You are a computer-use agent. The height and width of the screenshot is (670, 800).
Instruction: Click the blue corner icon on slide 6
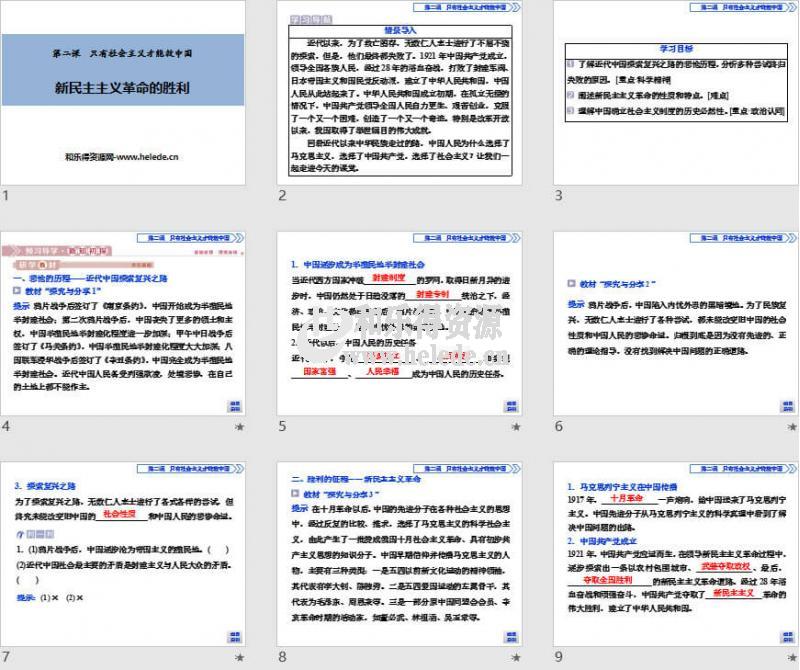(x=788, y=406)
